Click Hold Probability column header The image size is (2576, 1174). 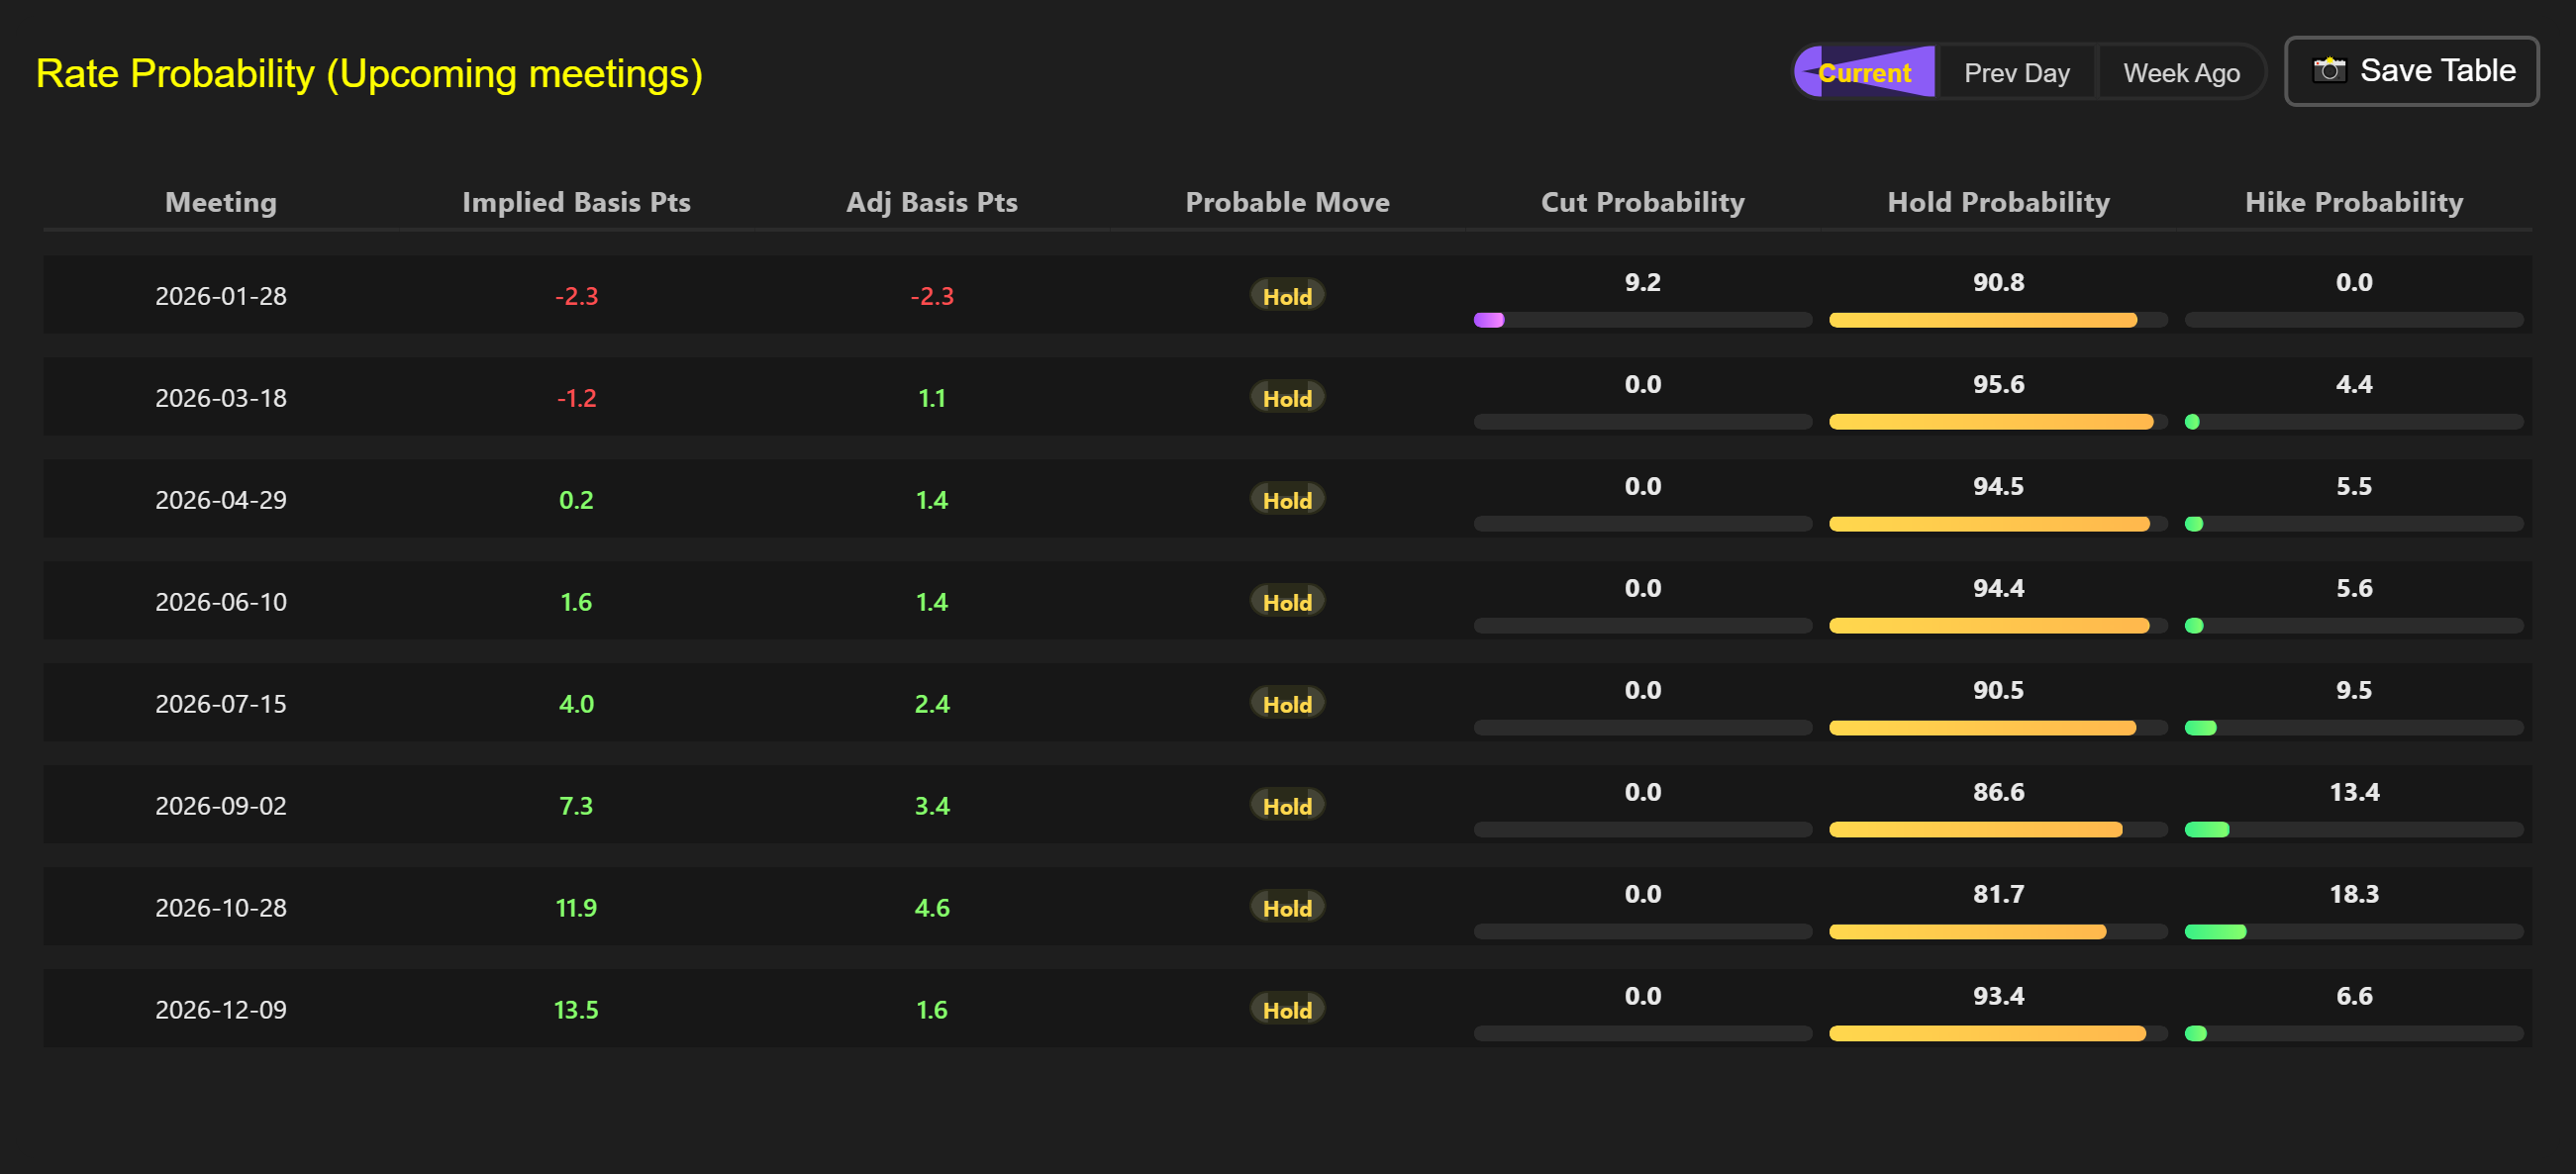click(x=1998, y=202)
